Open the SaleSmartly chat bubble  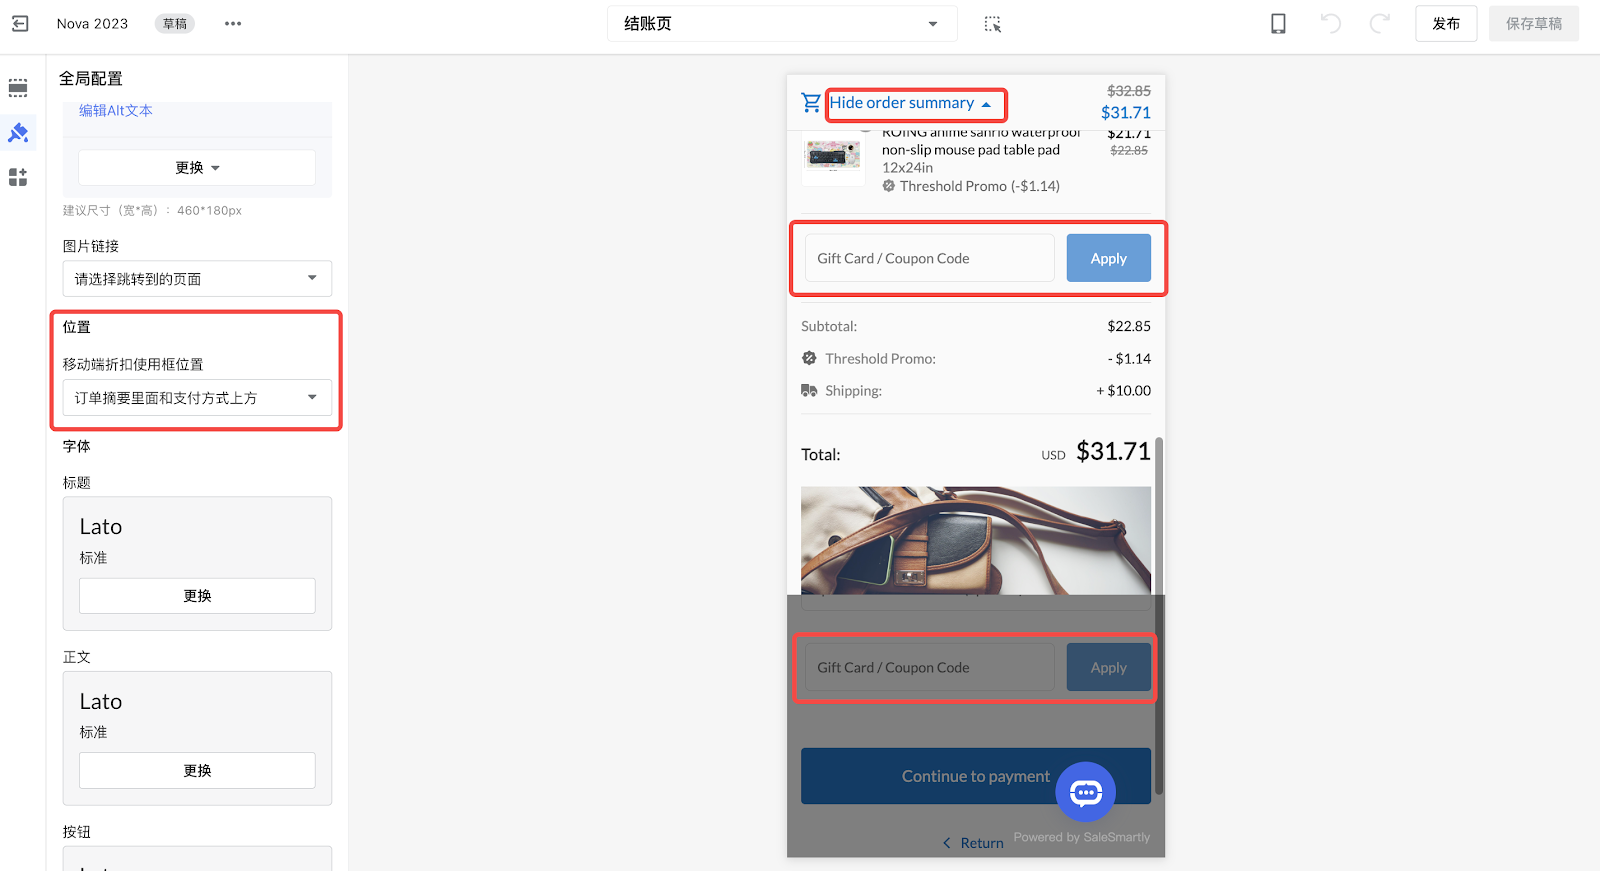coord(1086,792)
